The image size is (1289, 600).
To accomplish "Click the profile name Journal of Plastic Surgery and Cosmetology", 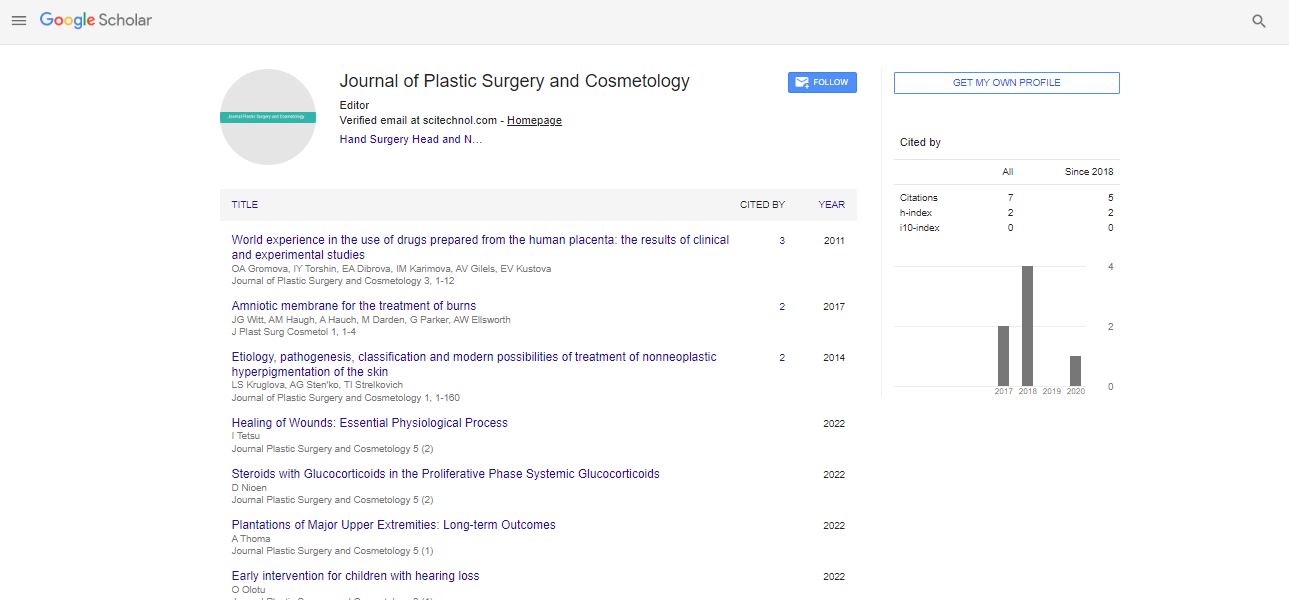I will tap(515, 82).
